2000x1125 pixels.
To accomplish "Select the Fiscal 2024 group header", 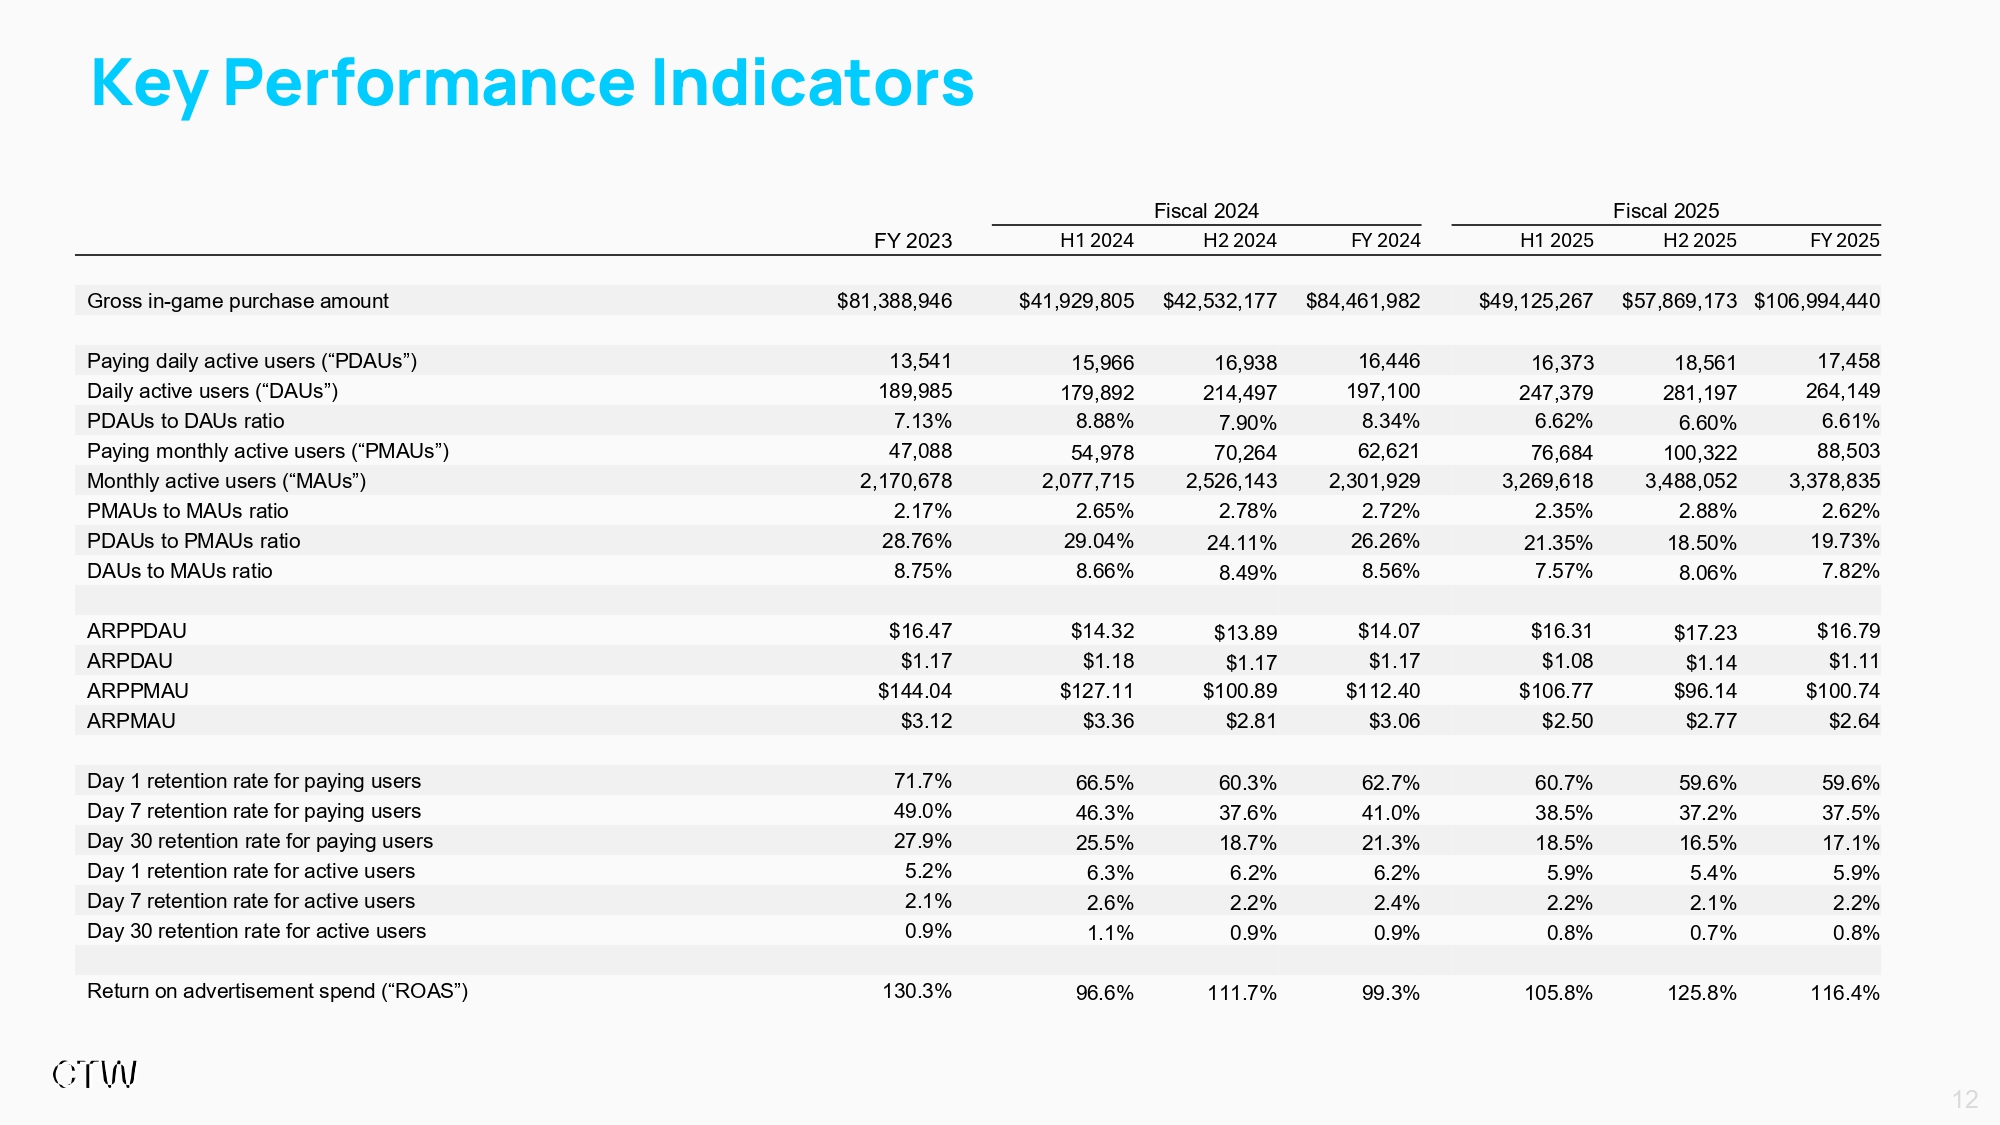I will pos(1205,211).
